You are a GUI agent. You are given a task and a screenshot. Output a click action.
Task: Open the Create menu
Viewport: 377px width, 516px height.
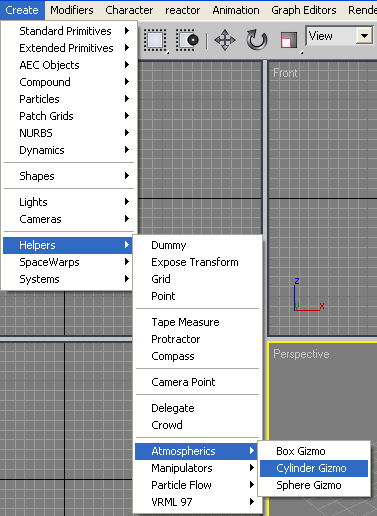pyautogui.click(x=22, y=10)
